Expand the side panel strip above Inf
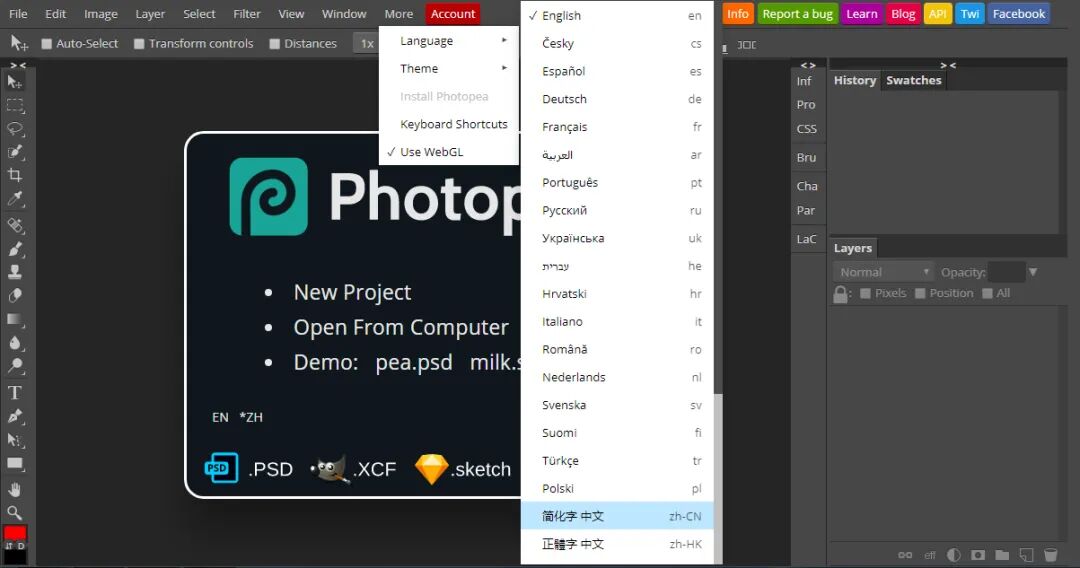This screenshot has height=568, width=1080. point(808,65)
